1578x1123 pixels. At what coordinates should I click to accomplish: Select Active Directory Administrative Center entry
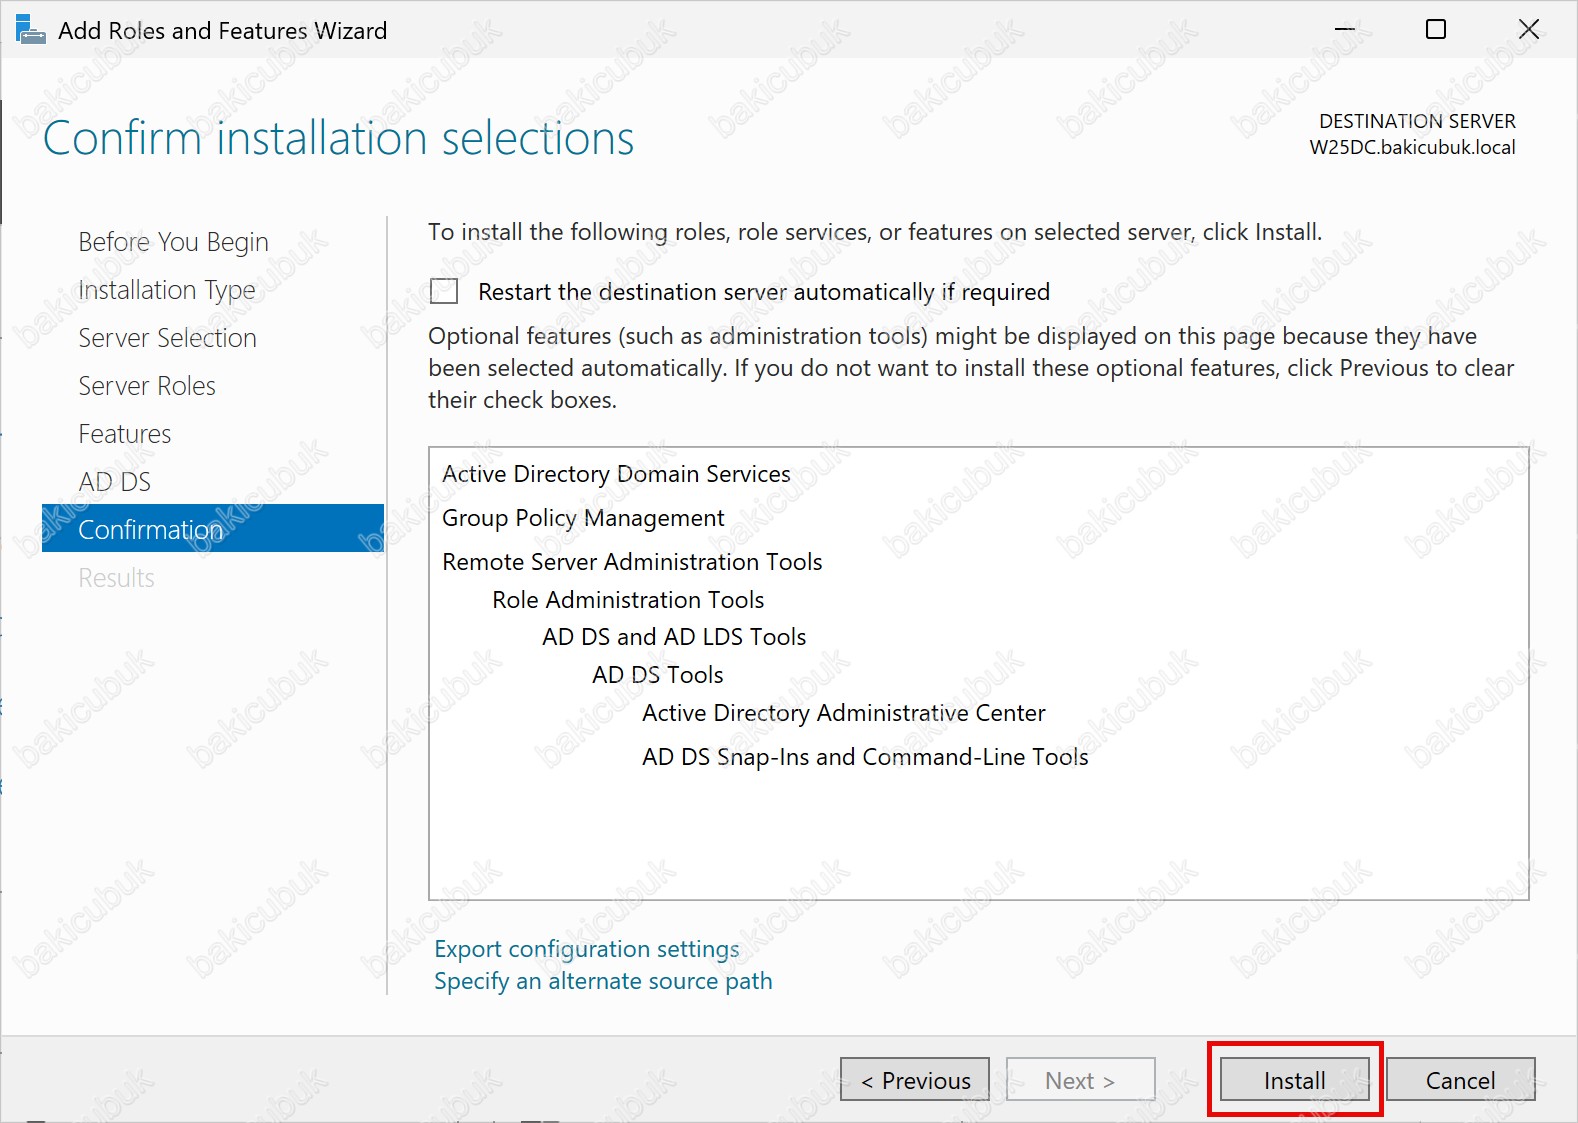pos(844,713)
